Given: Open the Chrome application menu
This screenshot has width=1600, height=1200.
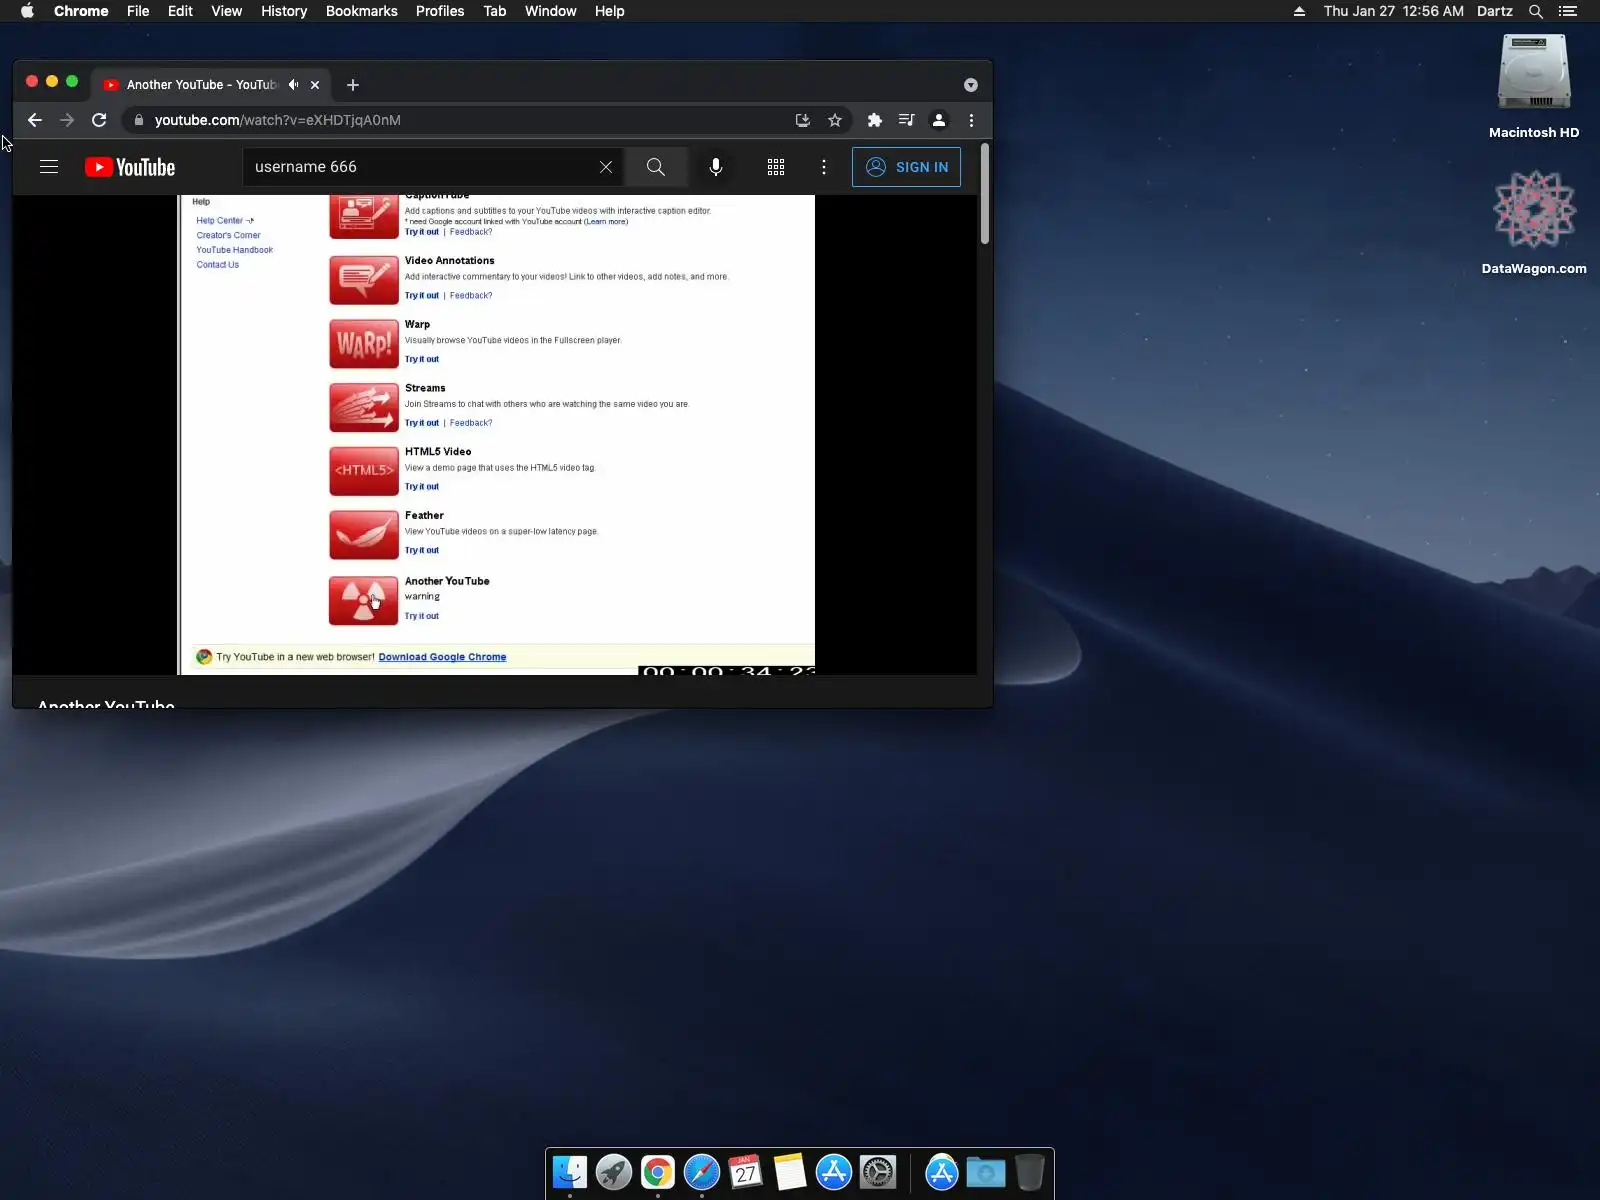Looking at the screenshot, I should tap(81, 11).
